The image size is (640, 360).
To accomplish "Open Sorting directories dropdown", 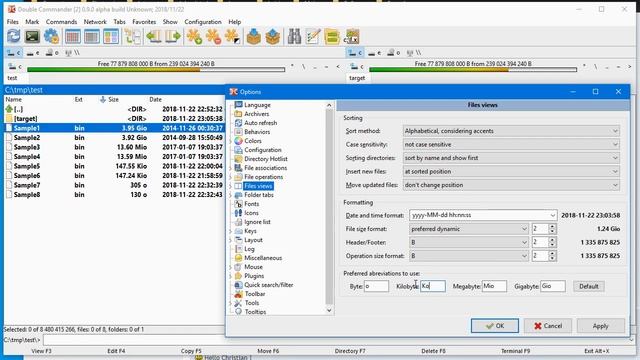I will click(x=511, y=158).
